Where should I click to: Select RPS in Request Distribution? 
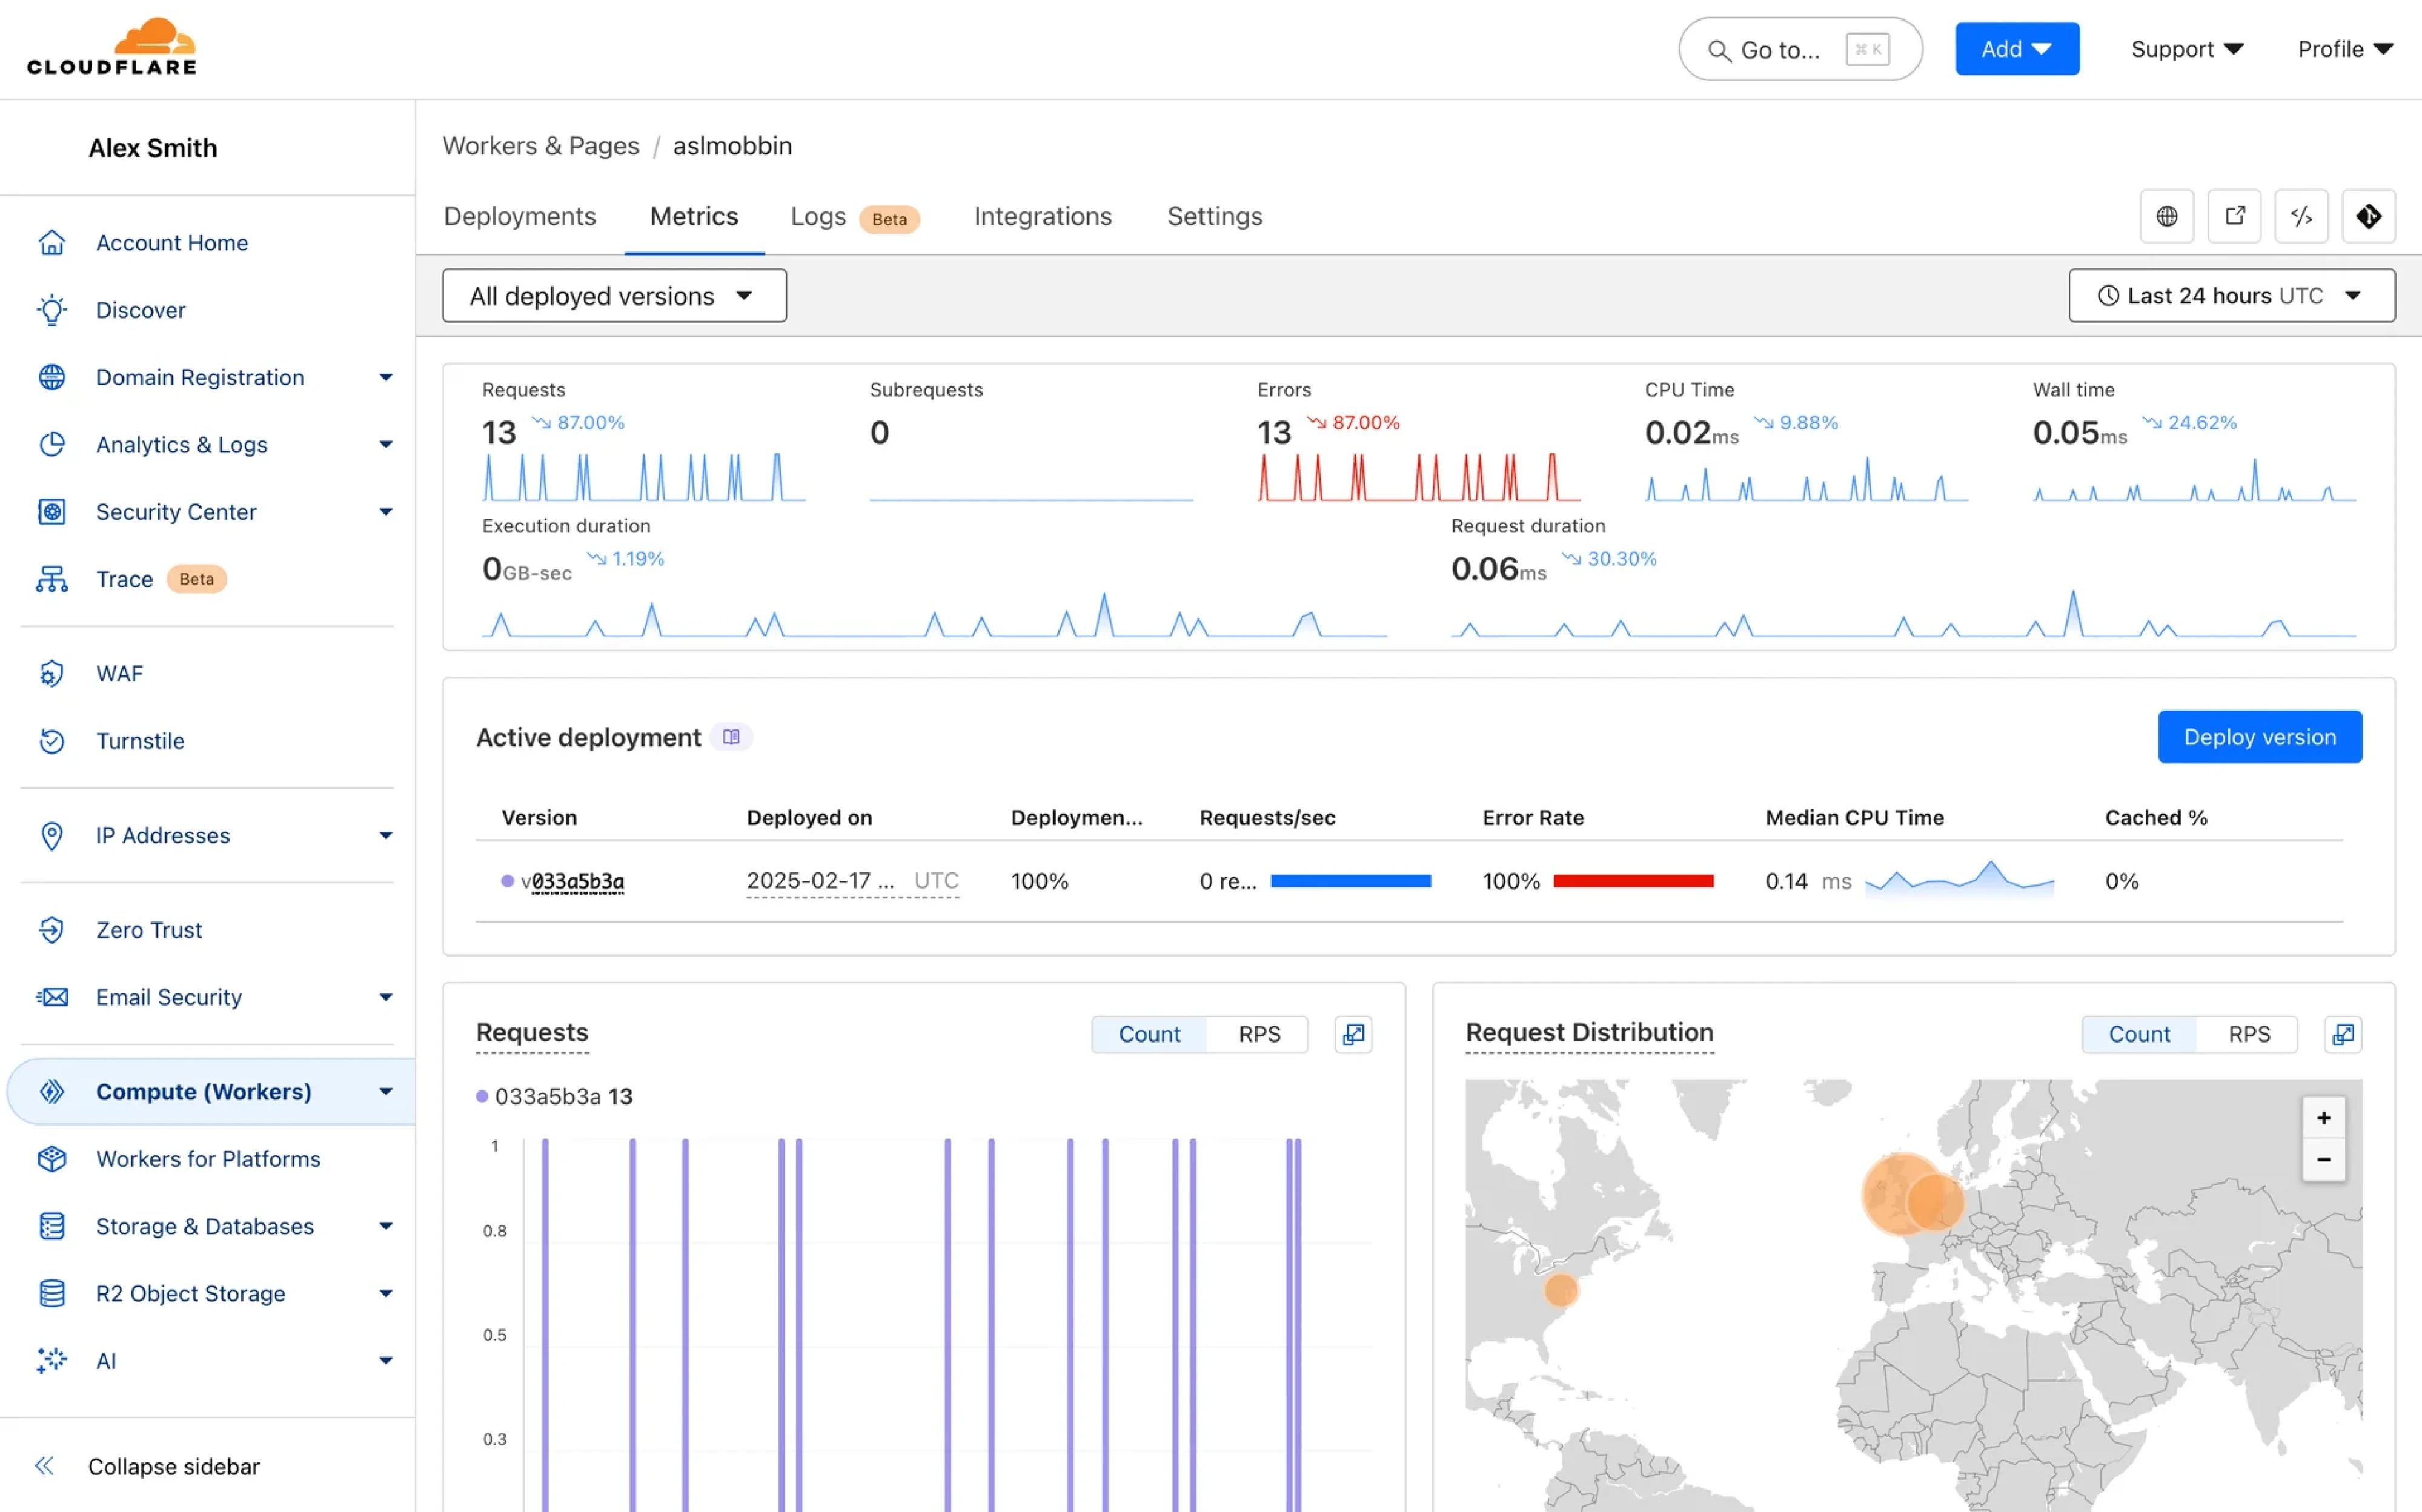(2249, 1034)
